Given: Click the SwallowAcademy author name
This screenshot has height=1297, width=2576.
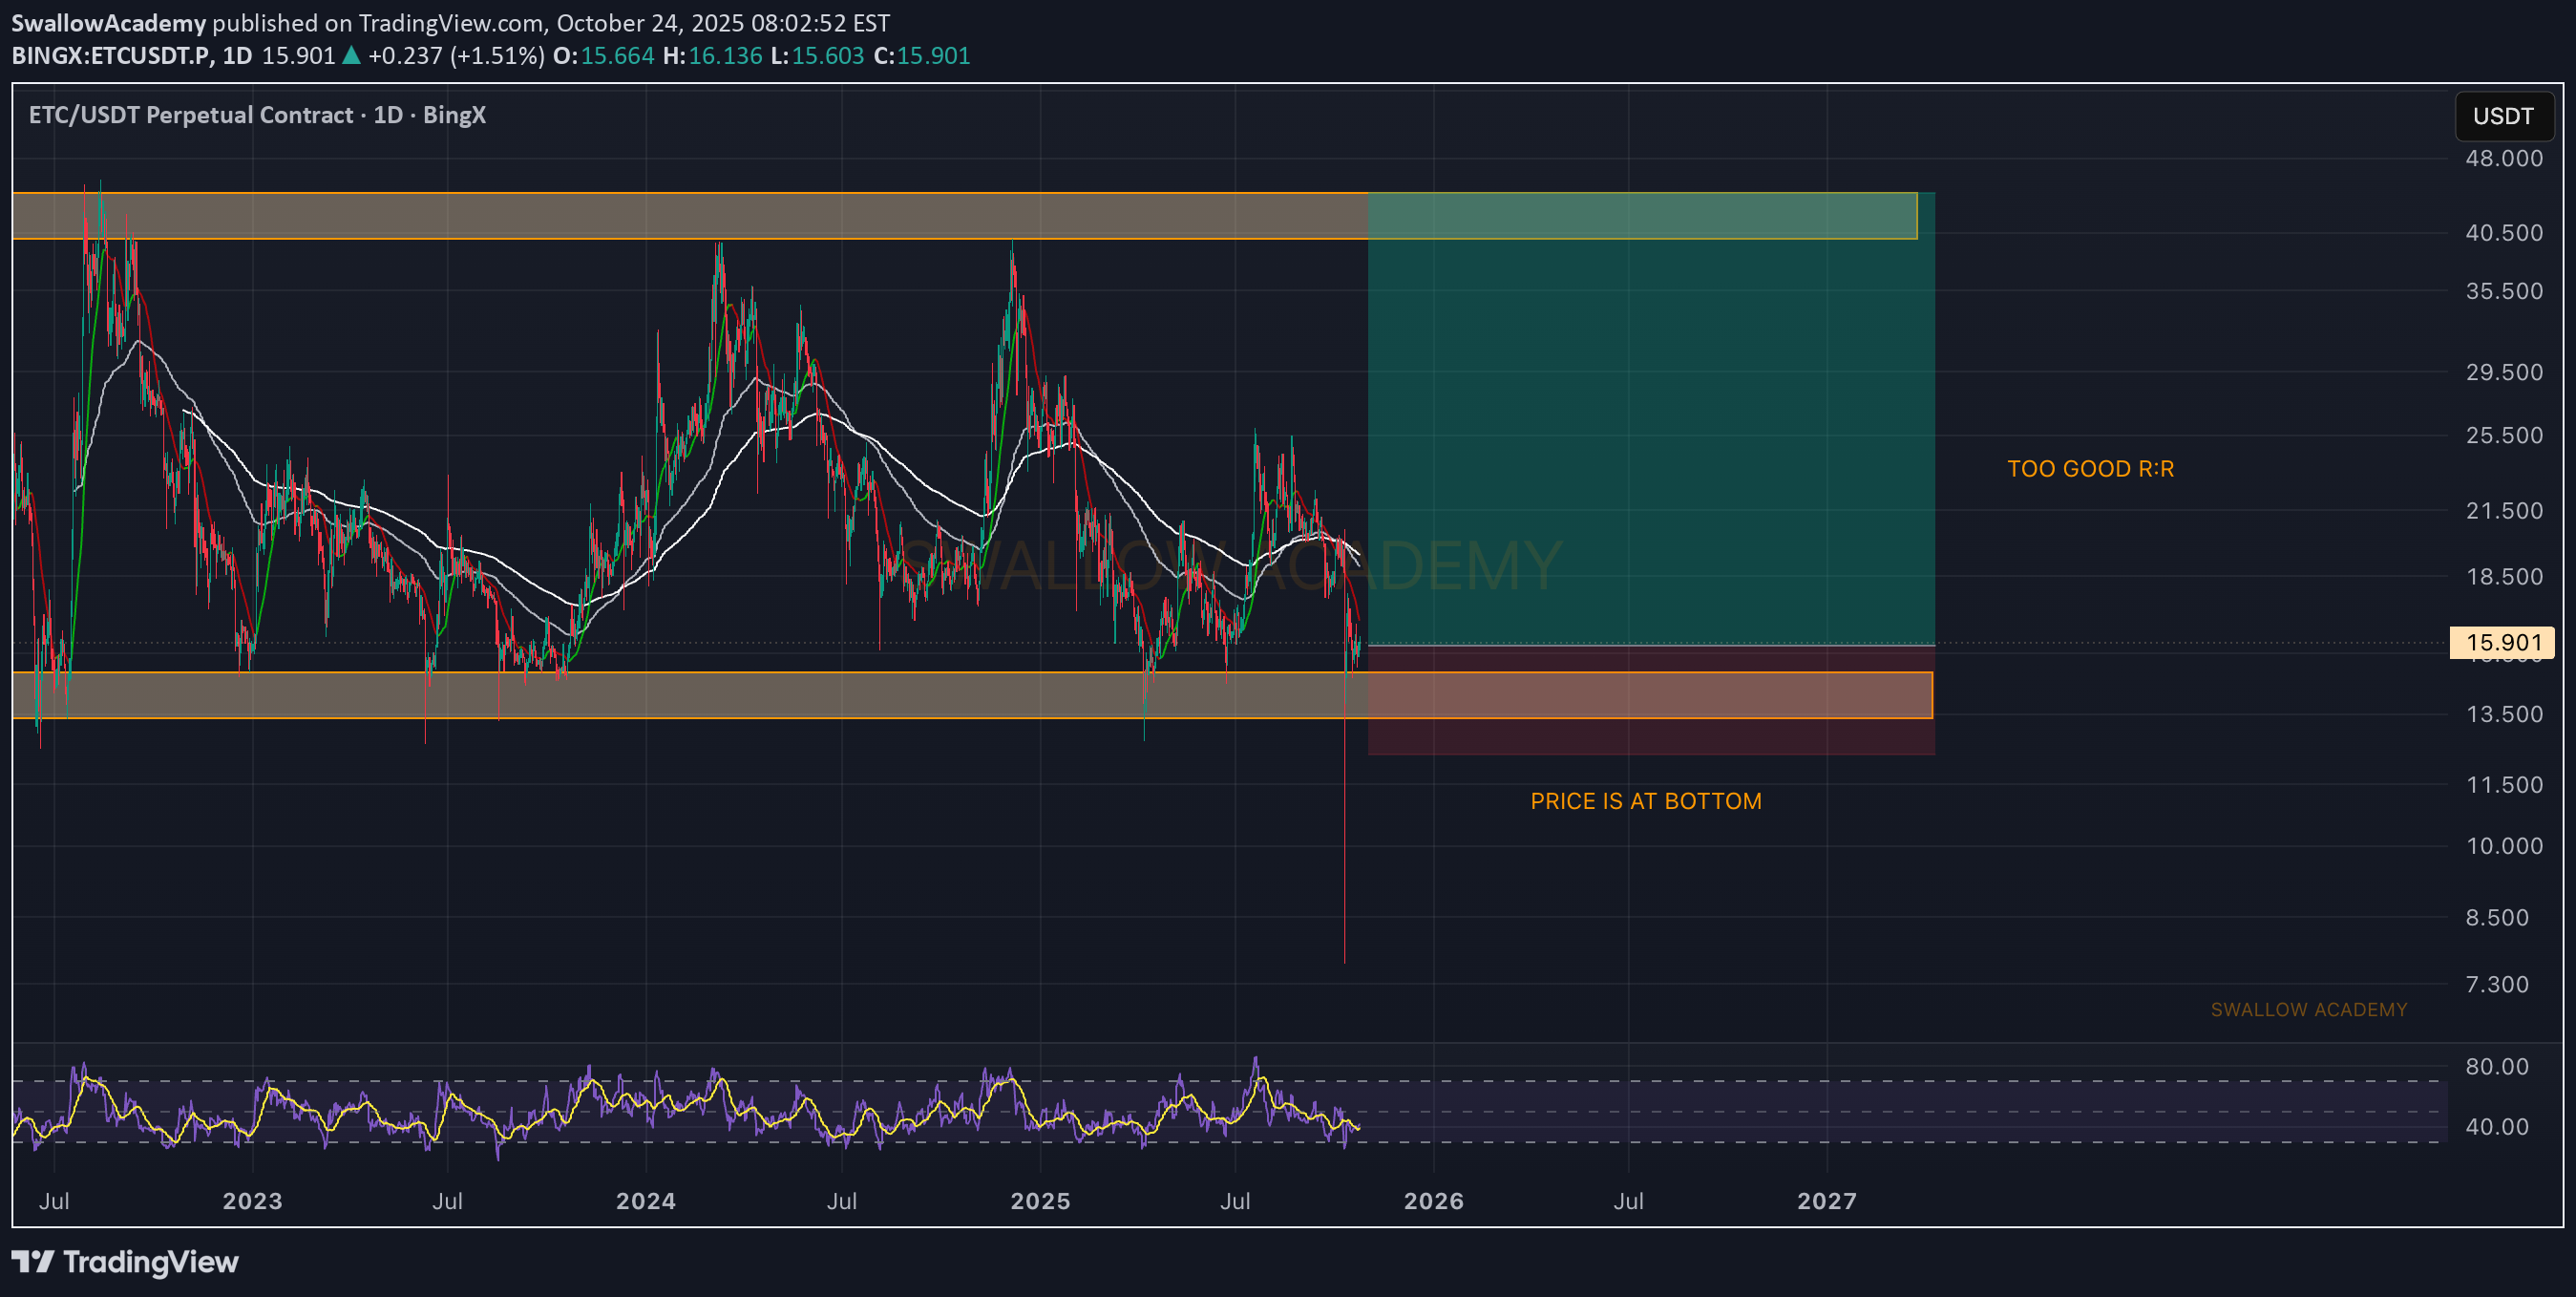Looking at the screenshot, I should pos(108,22).
